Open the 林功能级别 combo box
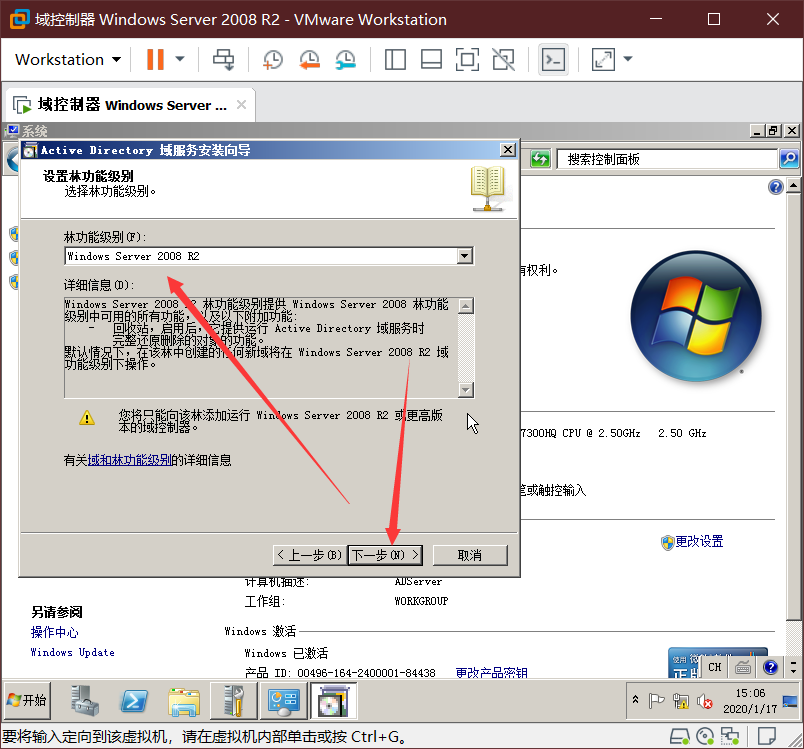Image resolution: width=804 pixels, height=749 pixels. pyautogui.click(x=269, y=256)
